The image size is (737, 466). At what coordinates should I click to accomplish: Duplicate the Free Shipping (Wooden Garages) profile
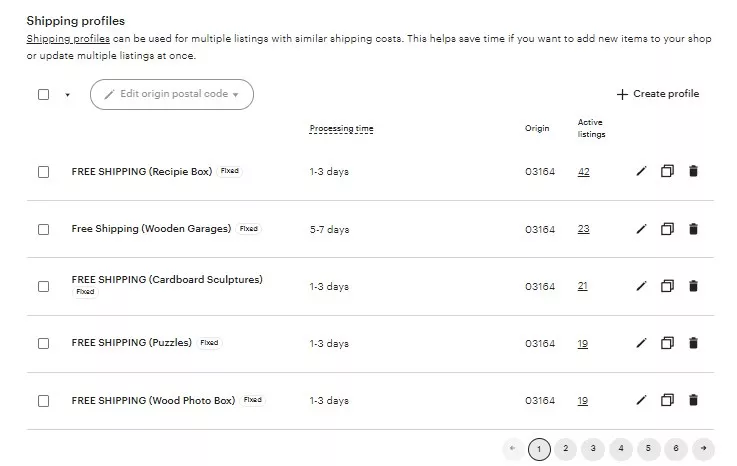pos(667,229)
